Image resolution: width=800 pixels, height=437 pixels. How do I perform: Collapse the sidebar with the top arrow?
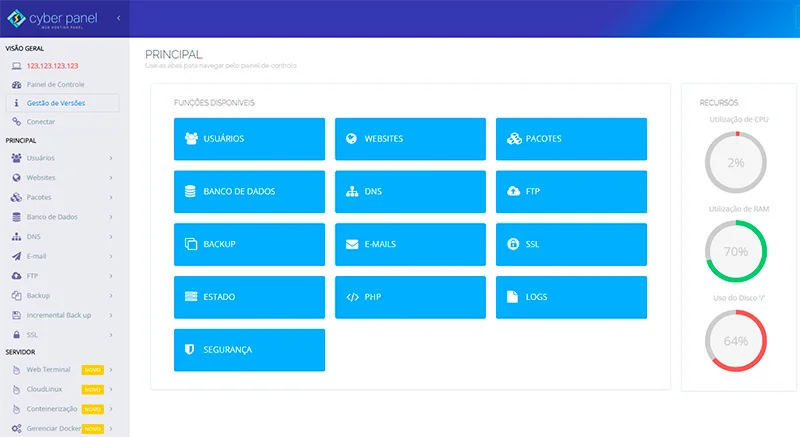119,18
